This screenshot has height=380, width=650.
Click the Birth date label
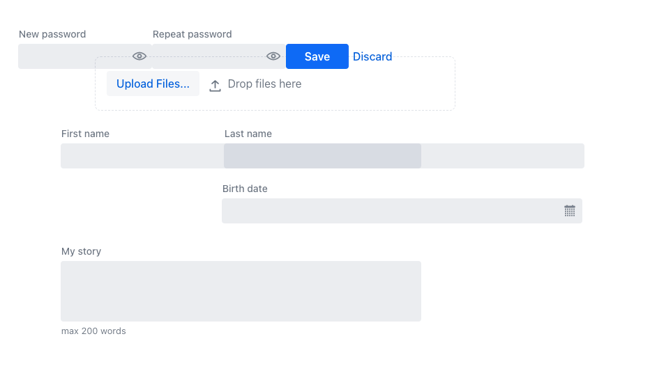[245, 189]
